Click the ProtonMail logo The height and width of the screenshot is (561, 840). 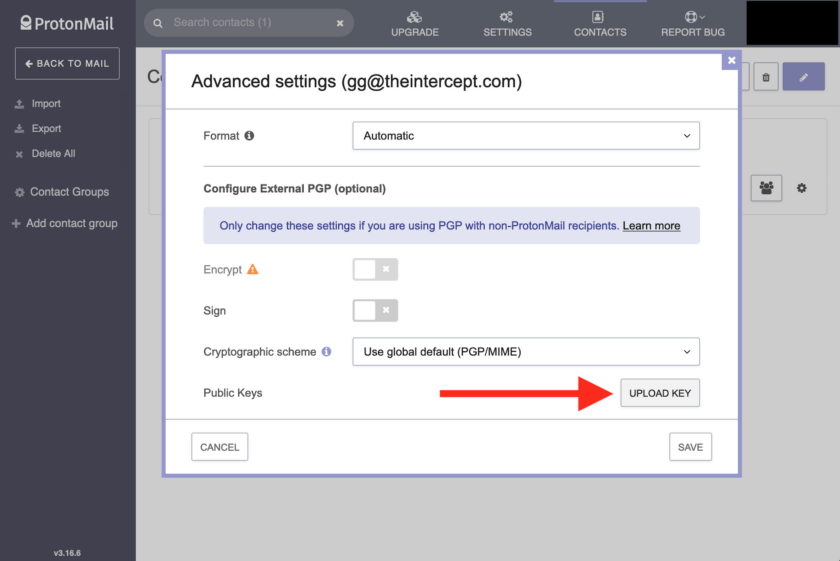[67, 23]
